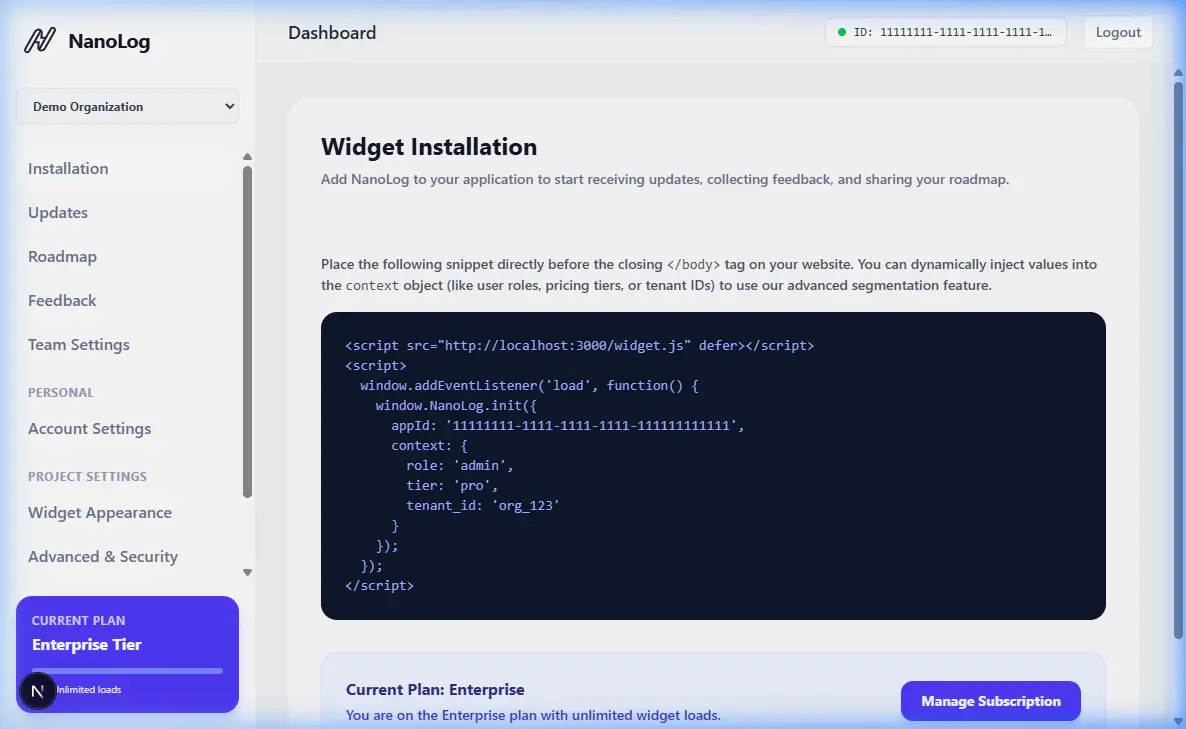Click the sidebar scroll up arrow
1186x729 pixels.
[x=247, y=156]
